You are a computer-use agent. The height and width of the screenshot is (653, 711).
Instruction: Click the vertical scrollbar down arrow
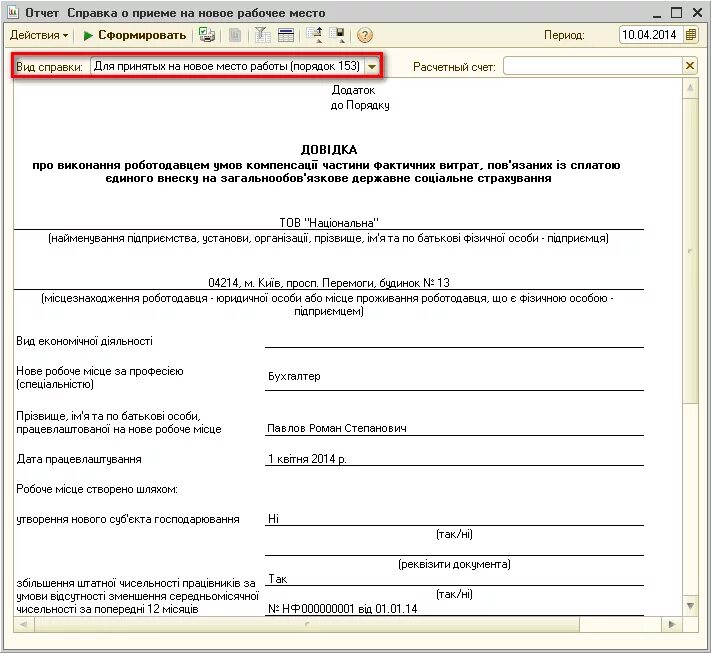click(690, 606)
